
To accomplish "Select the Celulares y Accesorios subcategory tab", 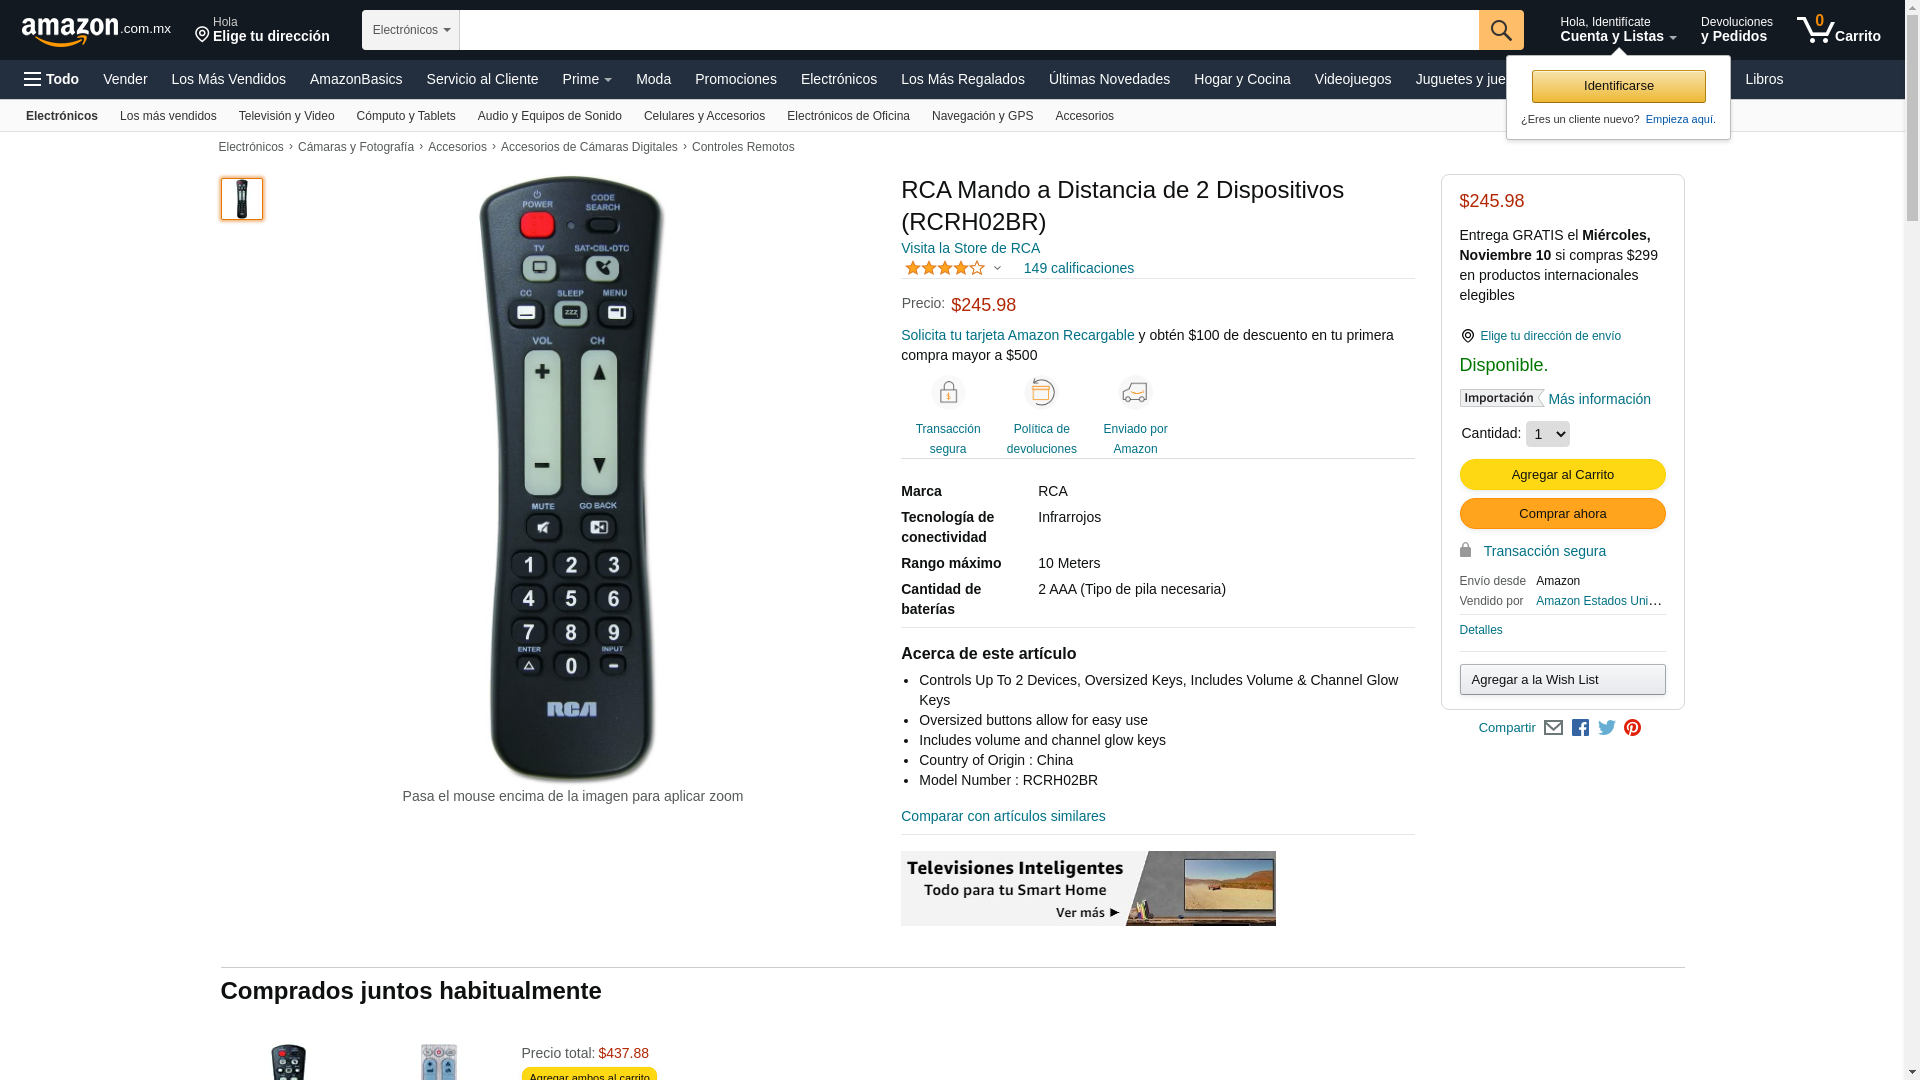I will (704, 116).
